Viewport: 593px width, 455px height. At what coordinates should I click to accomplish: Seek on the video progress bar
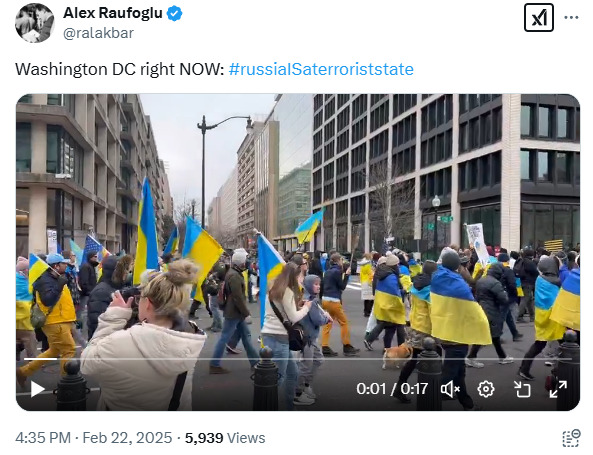coord(298,359)
